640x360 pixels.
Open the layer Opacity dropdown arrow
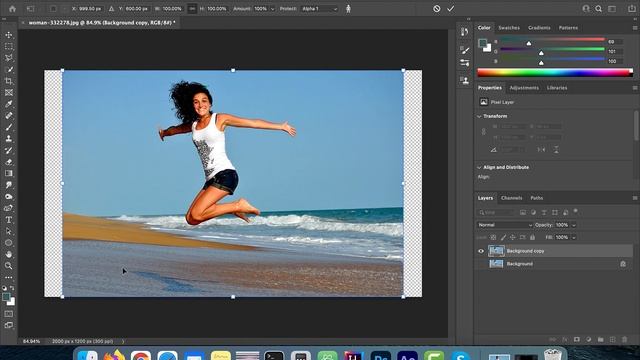coord(573,225)
